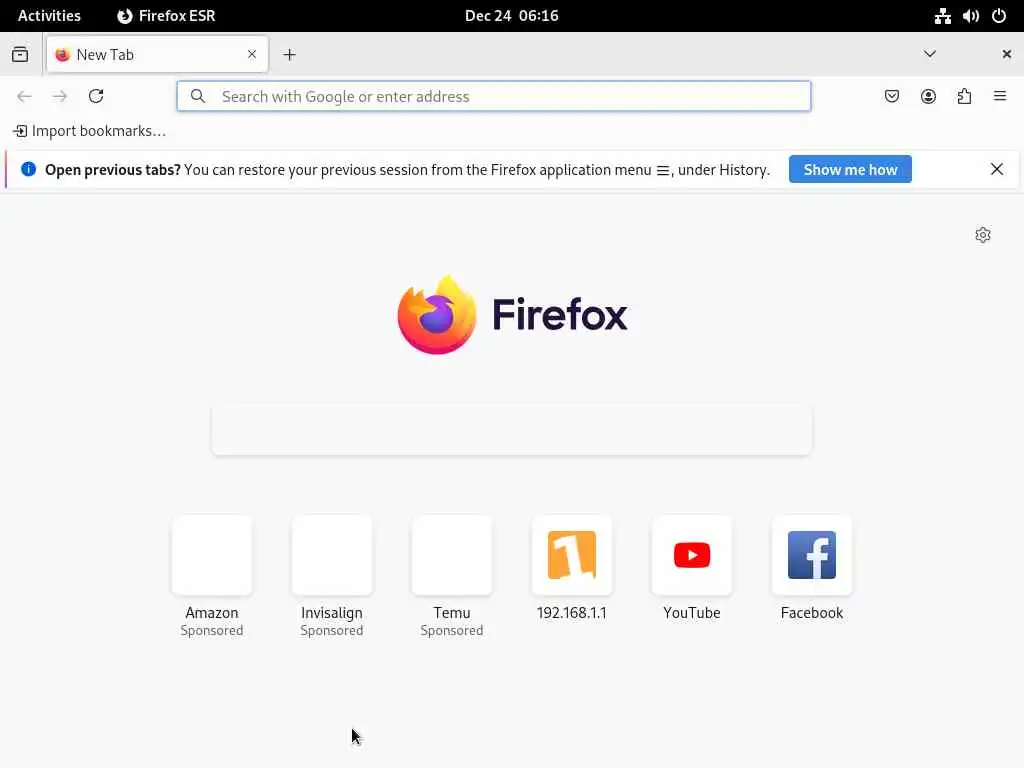Click the network status icon in top bar
Image resolution: width=1024 pixels, height=768 pixels.
click(942, 16)
